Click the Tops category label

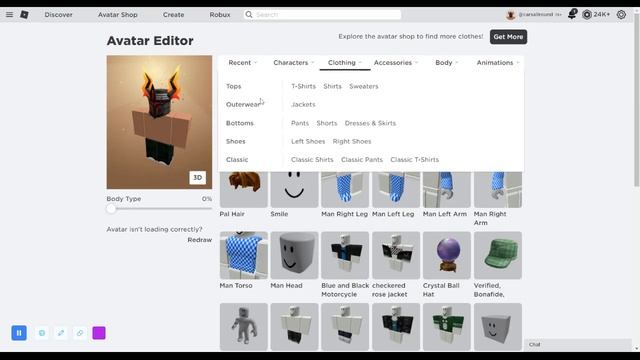click(233, 87)
